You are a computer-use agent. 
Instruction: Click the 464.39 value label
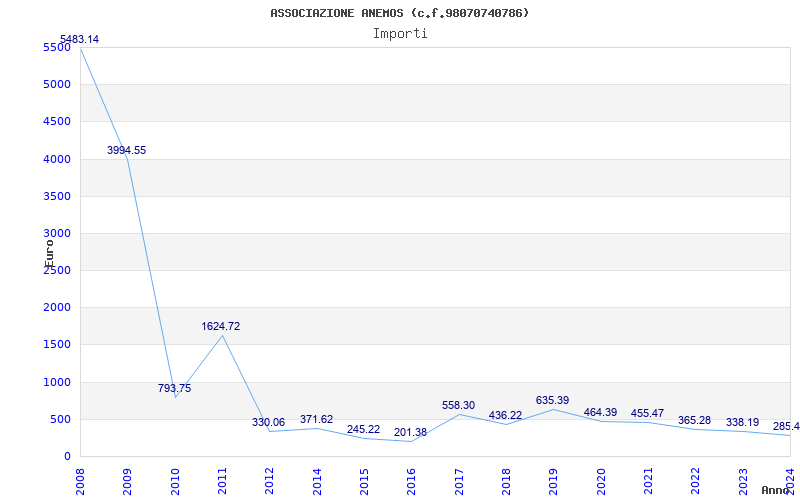click(600, 412)
